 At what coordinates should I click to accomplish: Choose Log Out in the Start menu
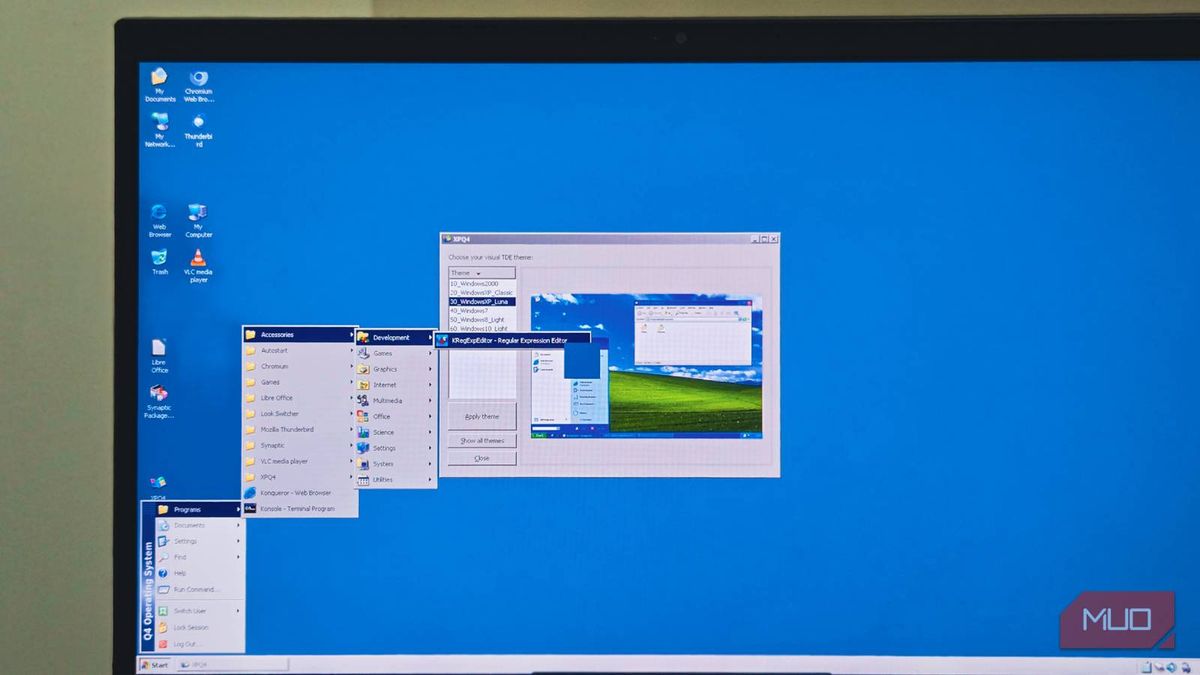point(198,643)
